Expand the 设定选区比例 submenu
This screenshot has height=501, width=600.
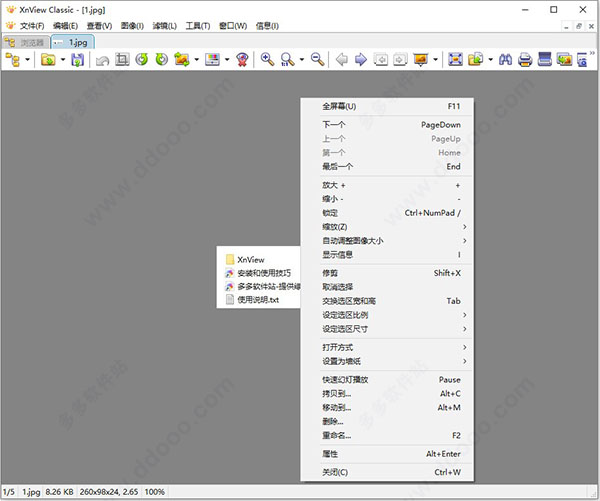387,315
